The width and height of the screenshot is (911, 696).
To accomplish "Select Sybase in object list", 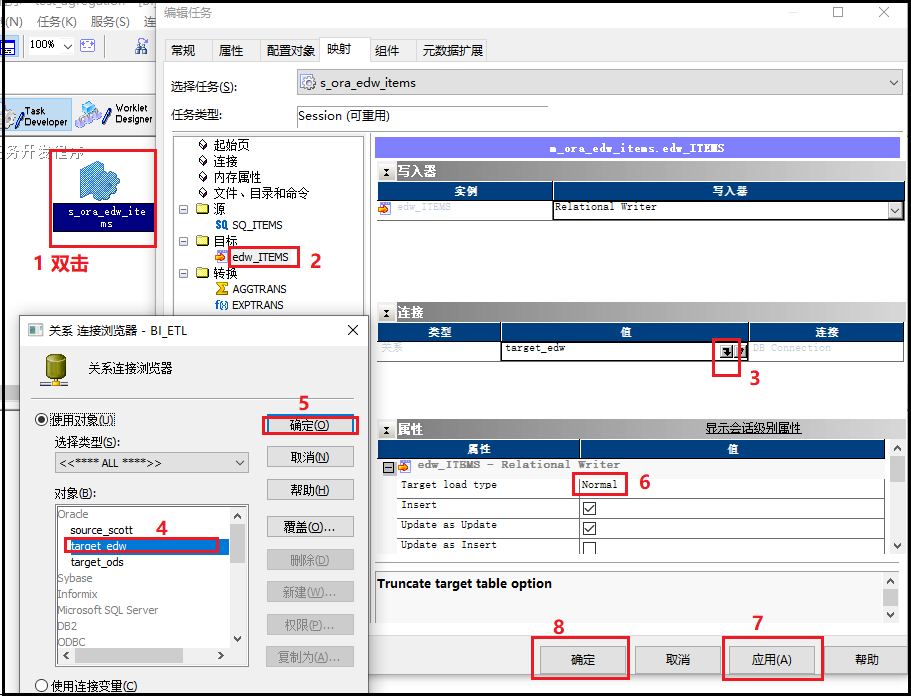I will tap(74, 578).
